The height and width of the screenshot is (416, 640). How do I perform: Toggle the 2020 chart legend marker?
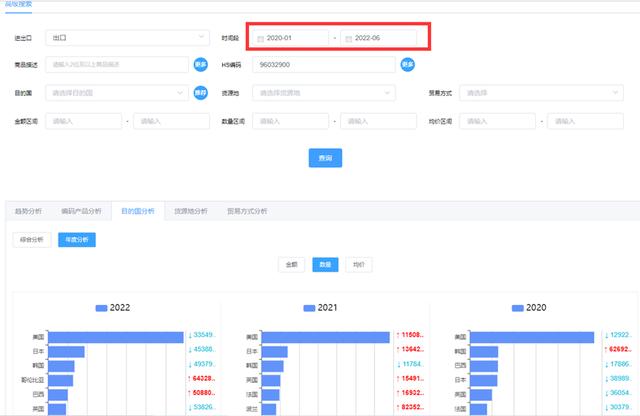coord(518,308)
